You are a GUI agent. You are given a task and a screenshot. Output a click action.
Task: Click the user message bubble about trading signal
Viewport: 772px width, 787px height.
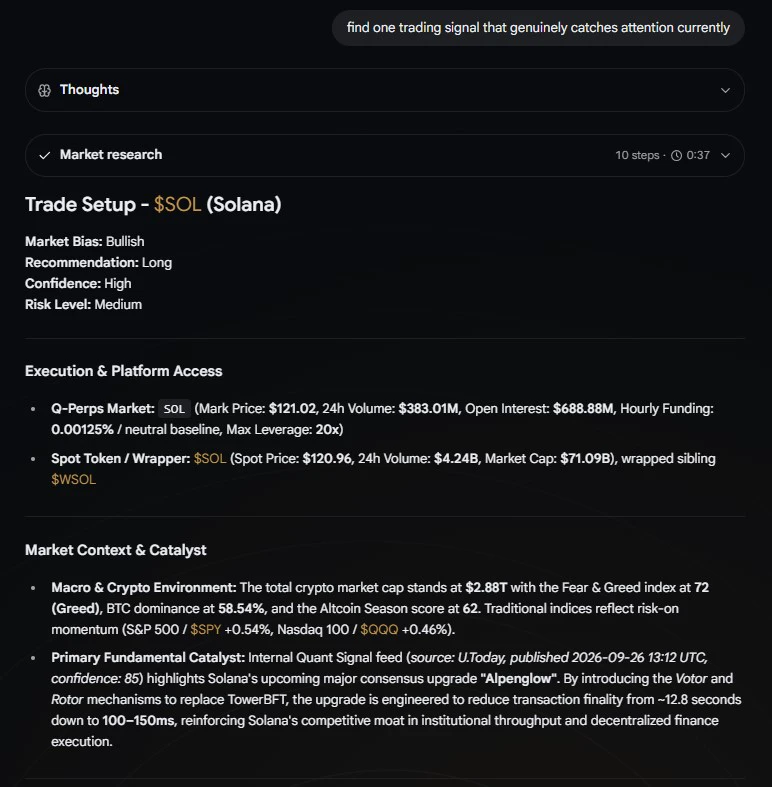tap(538, 28)
